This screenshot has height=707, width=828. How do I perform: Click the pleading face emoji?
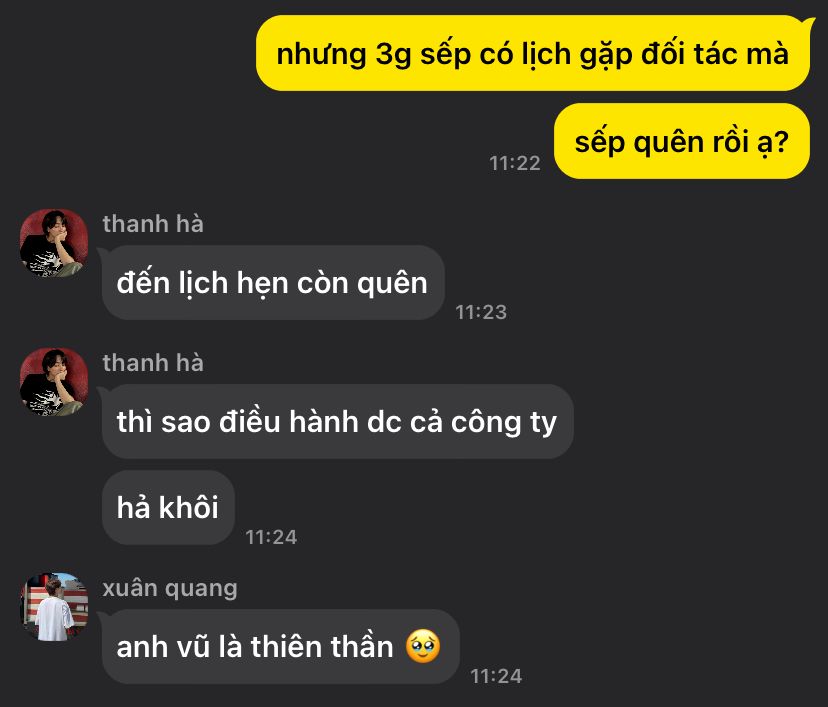[x=423, y=646]
